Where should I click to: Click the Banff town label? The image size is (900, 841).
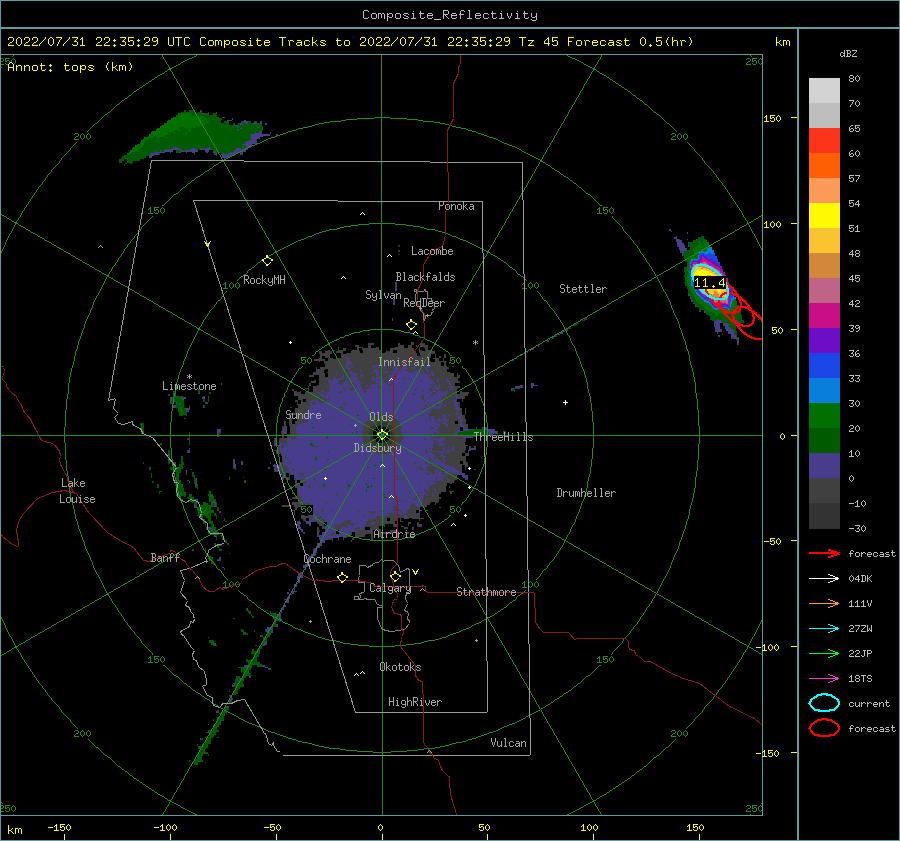click(x=165, y=557)
